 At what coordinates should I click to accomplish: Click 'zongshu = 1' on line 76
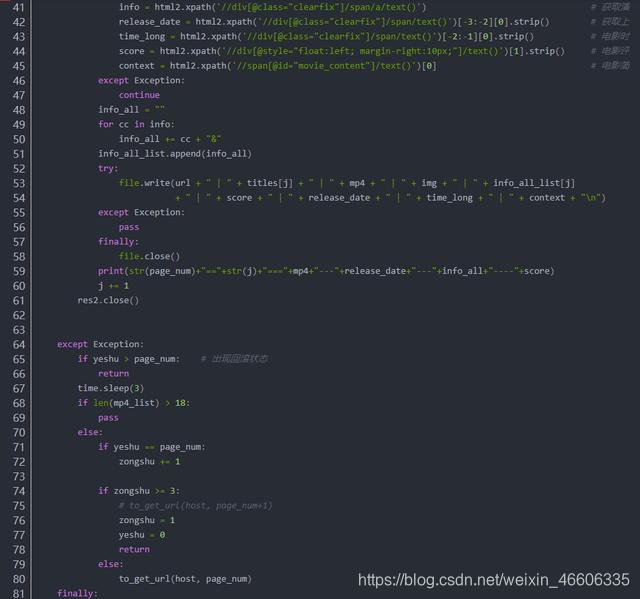[147, 520]
